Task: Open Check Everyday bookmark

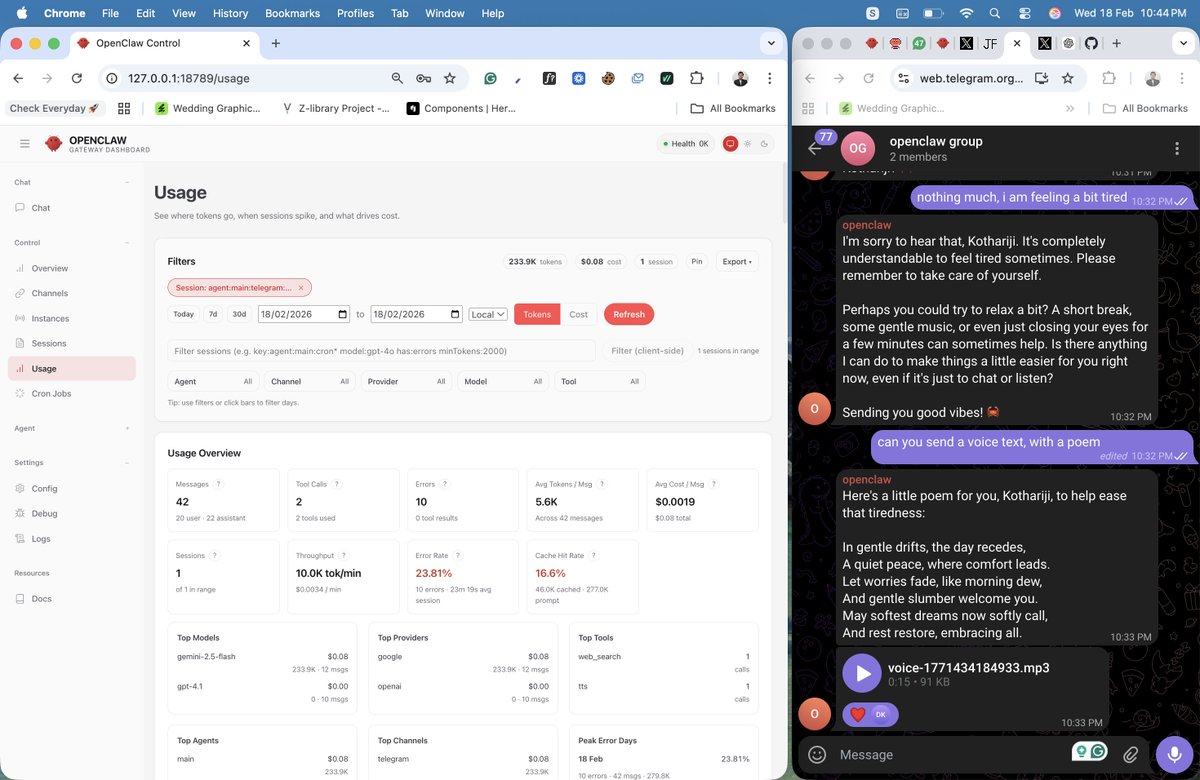Action: [54, 108]
